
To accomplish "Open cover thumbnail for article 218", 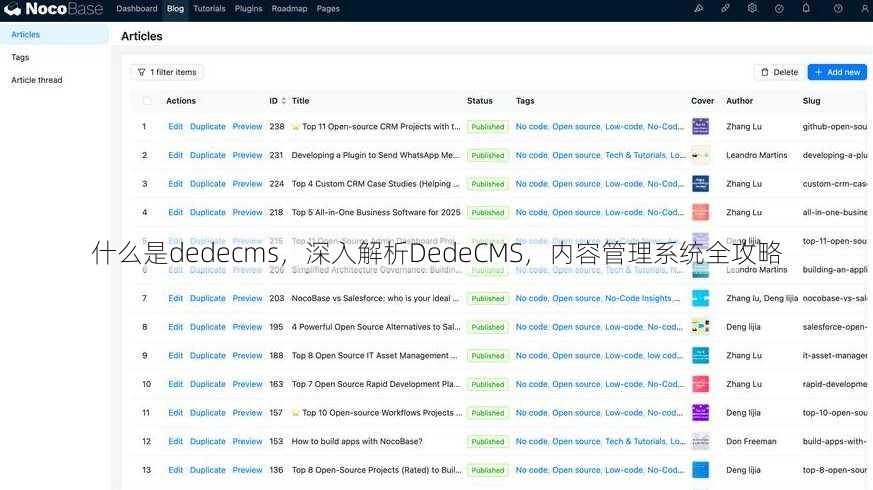I will click(700, 212).
